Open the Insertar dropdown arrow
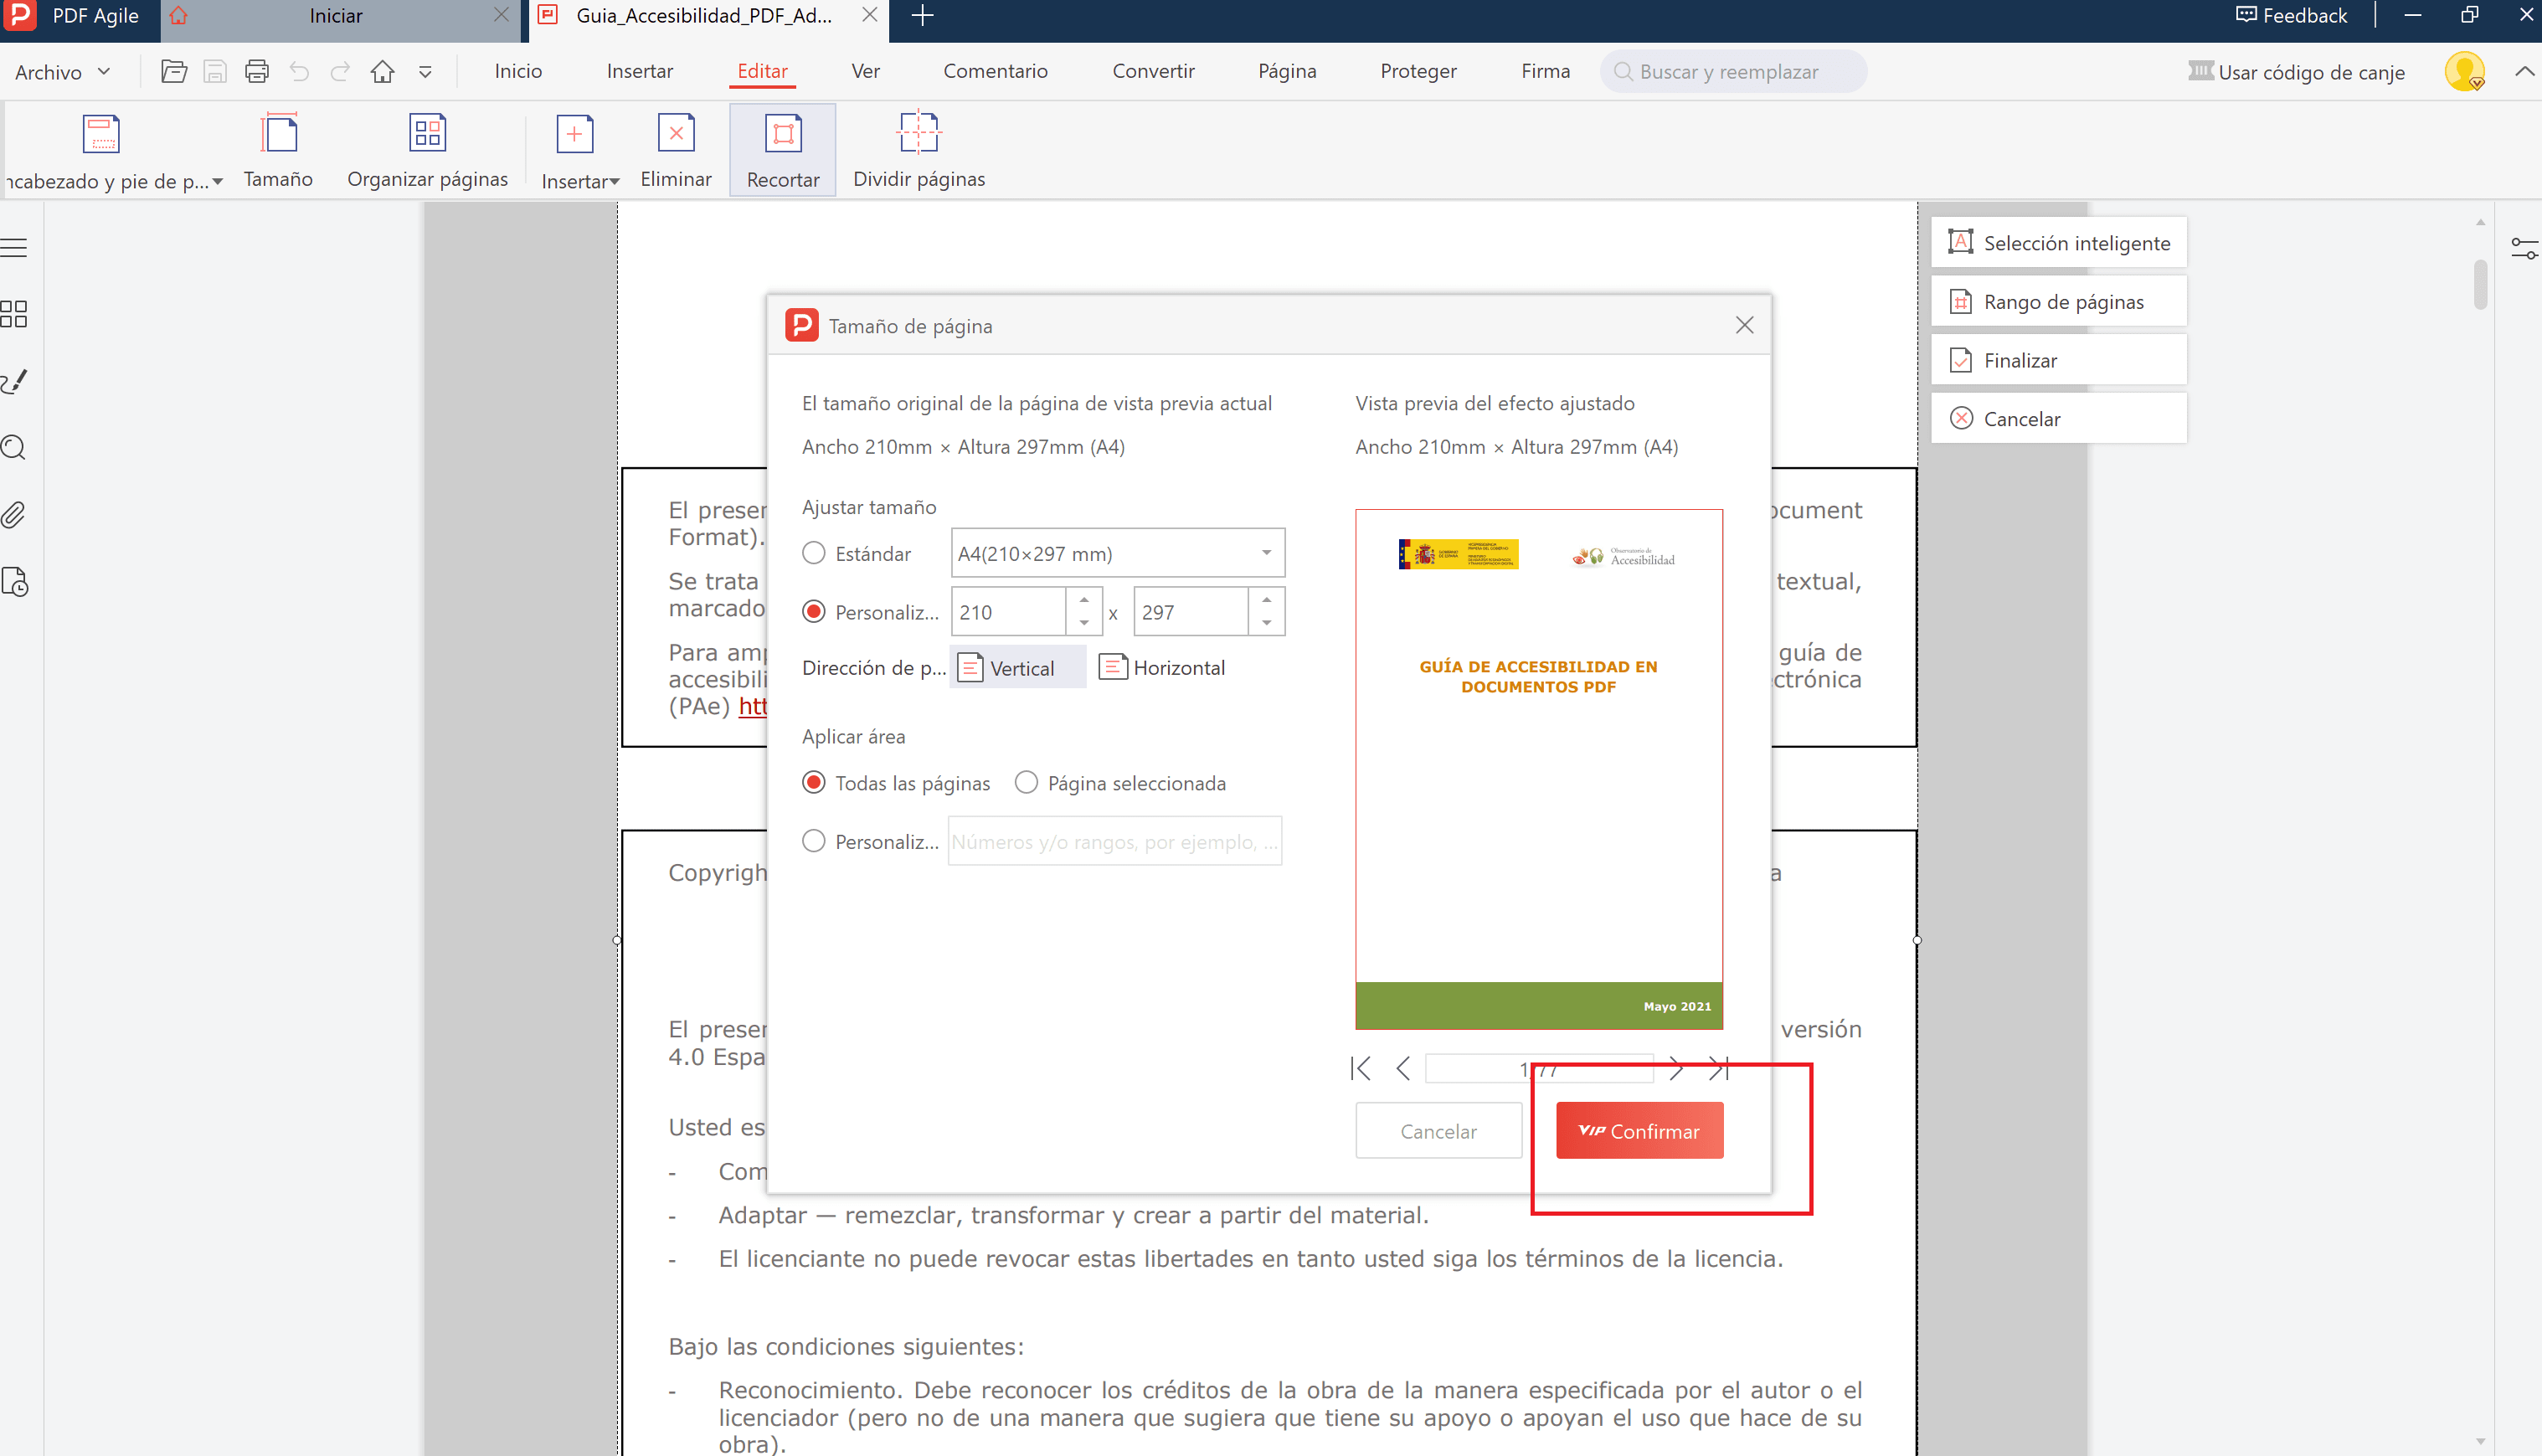Screen dimensions: 2542x1456 [614, 182]
